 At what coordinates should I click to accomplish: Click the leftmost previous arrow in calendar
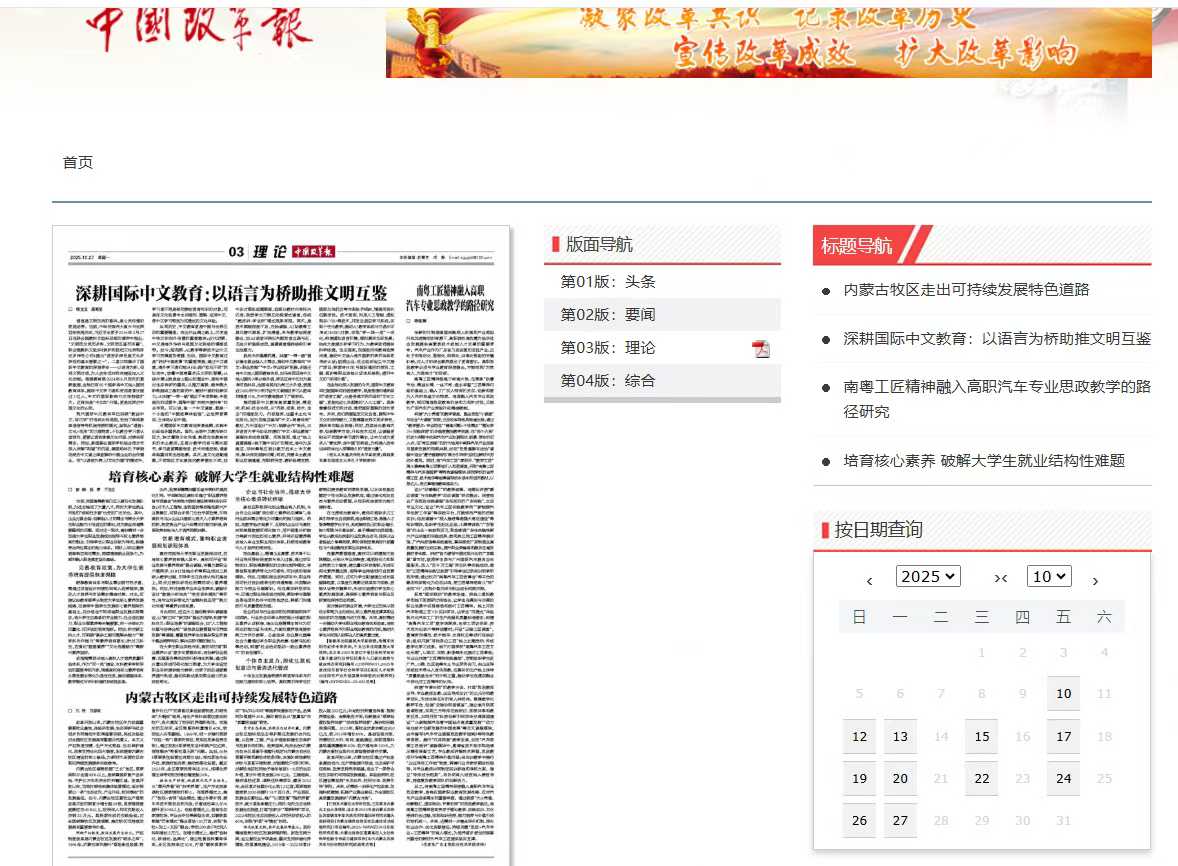point(870,581)
